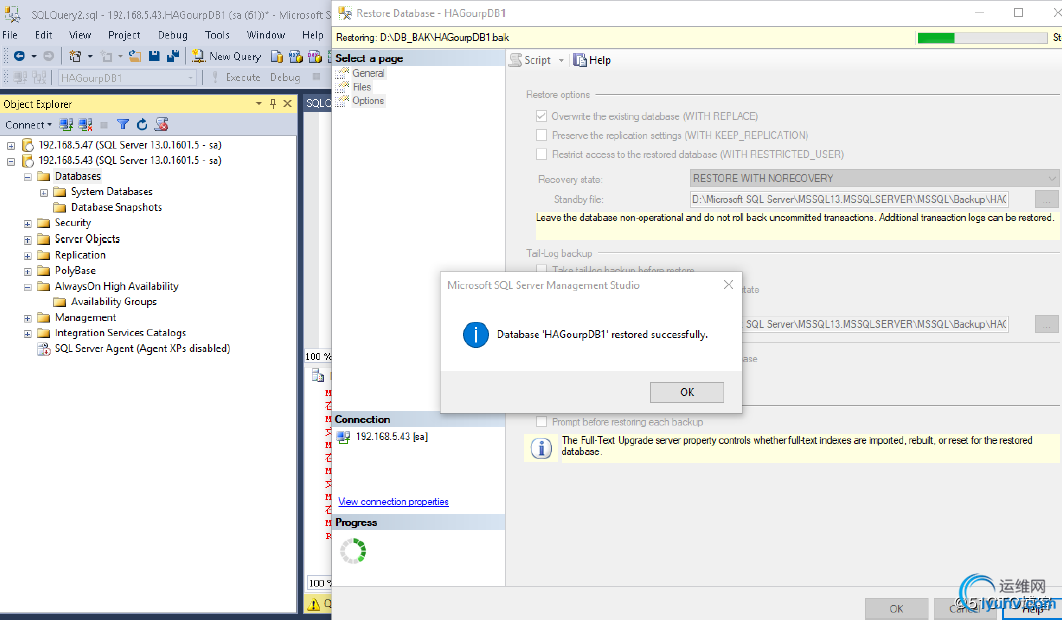Click the Availability Groups folder icon
Image resolution: width=1062 pixels, height=620 pixels.
[x=60, y=302]
